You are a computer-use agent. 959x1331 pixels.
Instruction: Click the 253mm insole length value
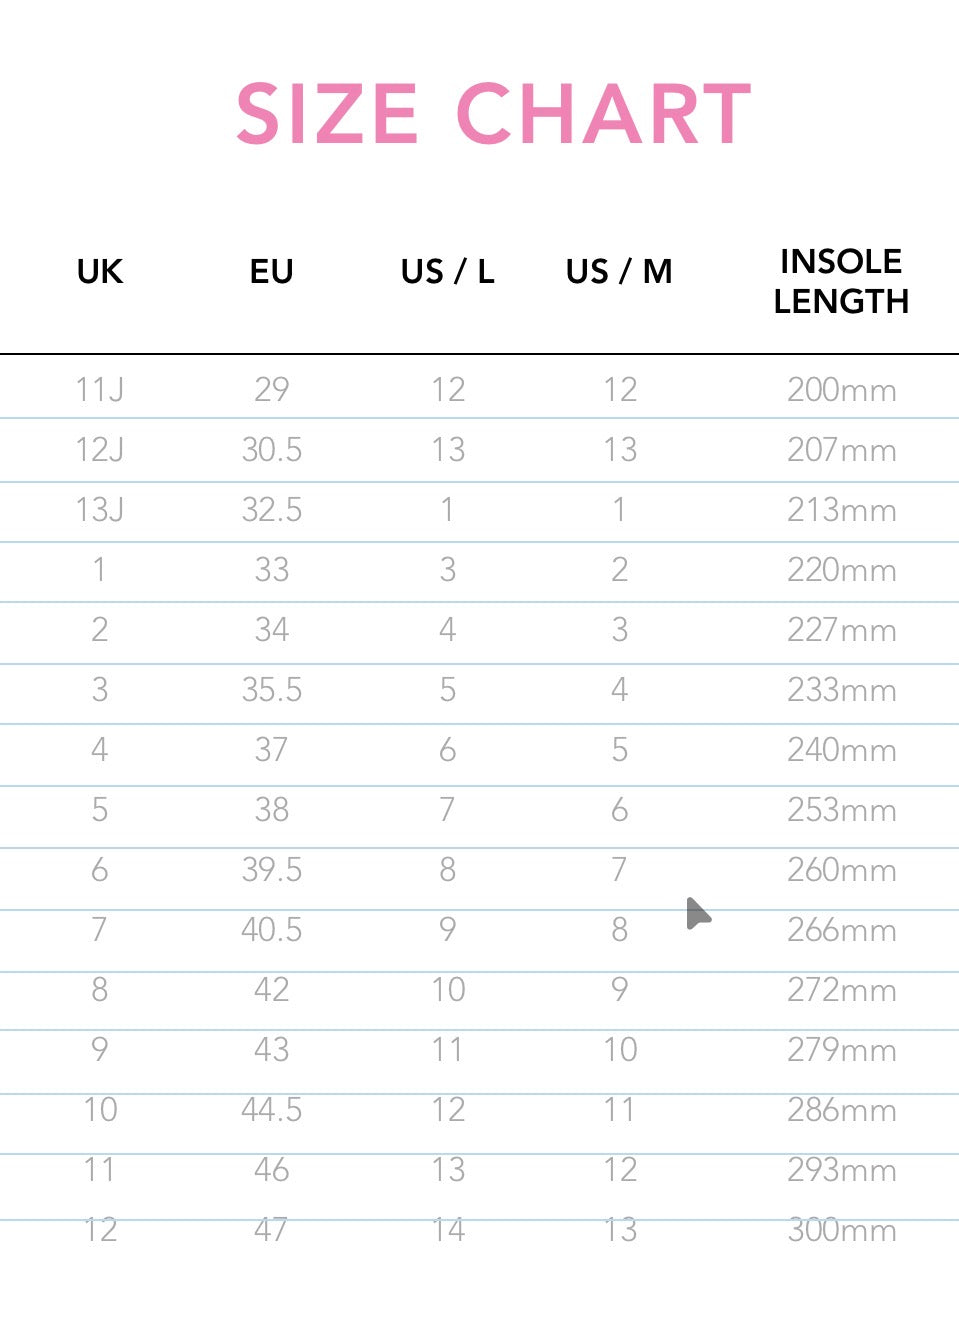point(841,810)
